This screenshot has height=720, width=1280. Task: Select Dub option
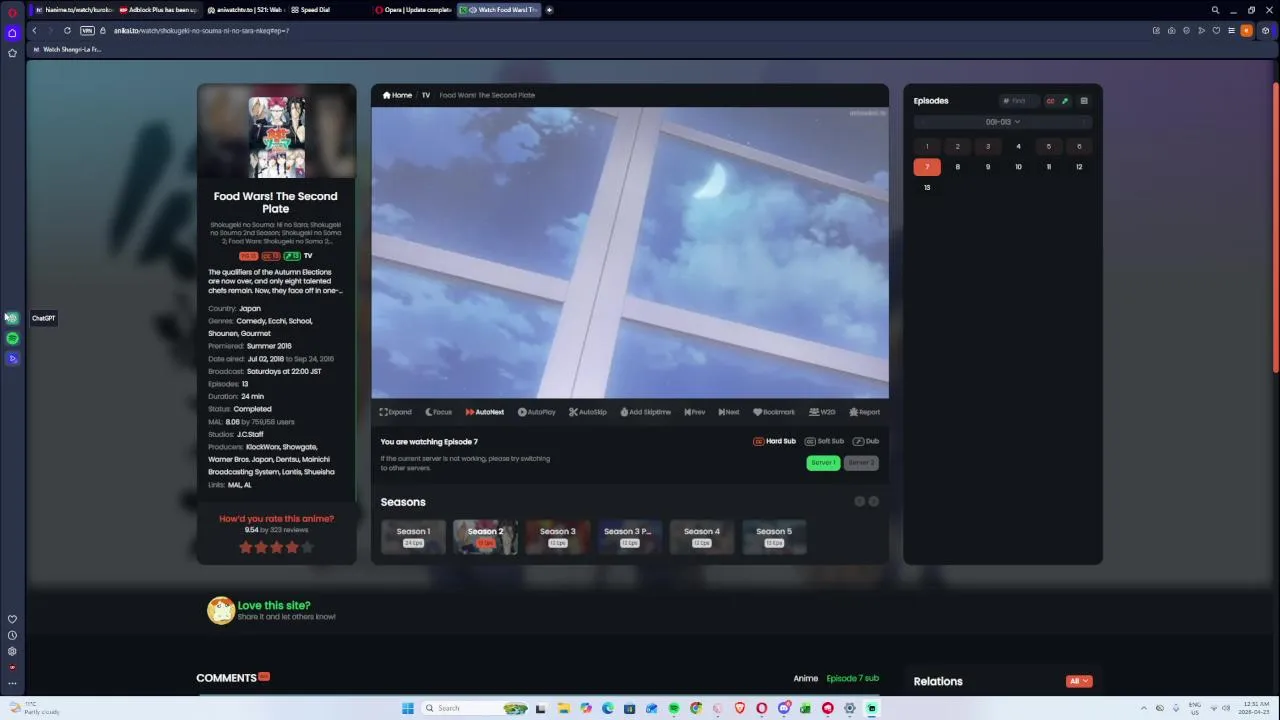pyautogui.click(x=866, y=441)
